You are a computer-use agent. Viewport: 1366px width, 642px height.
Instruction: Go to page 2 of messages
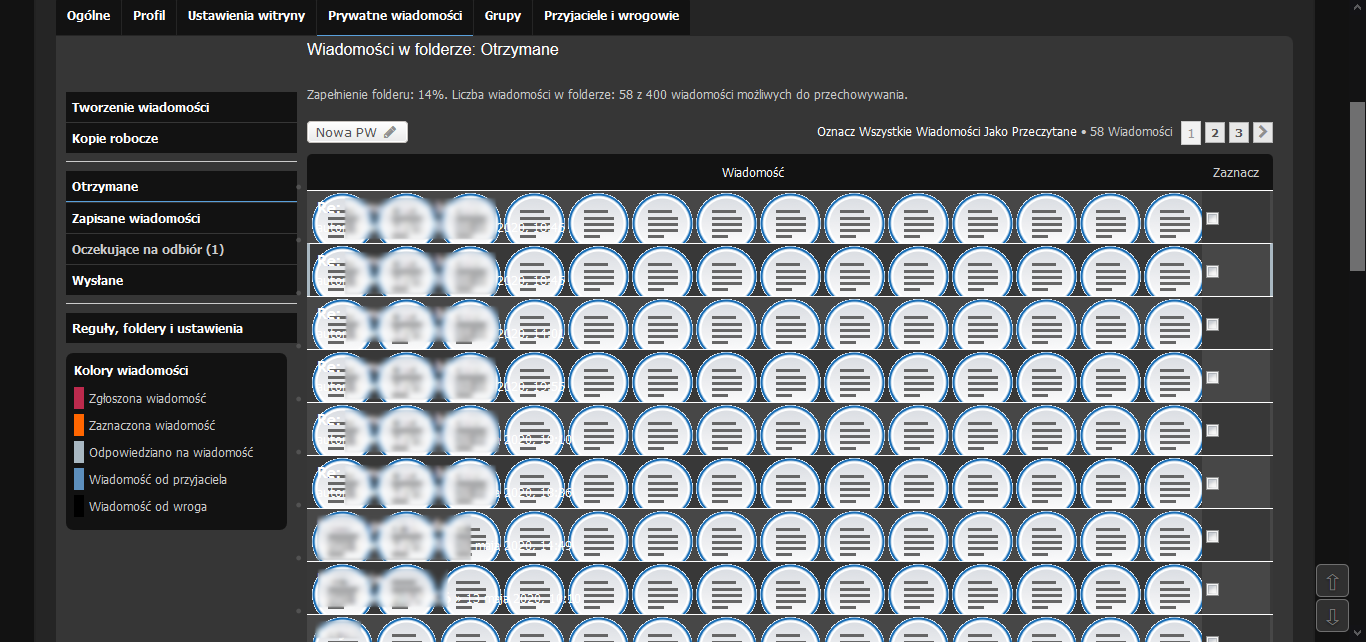click(1214, 133)
